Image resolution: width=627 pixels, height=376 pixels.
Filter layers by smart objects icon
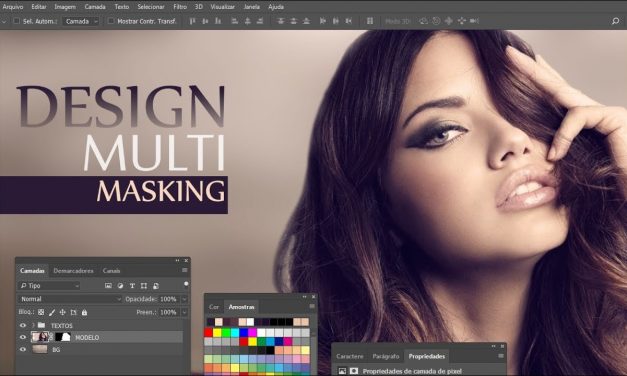coord(156,286)
